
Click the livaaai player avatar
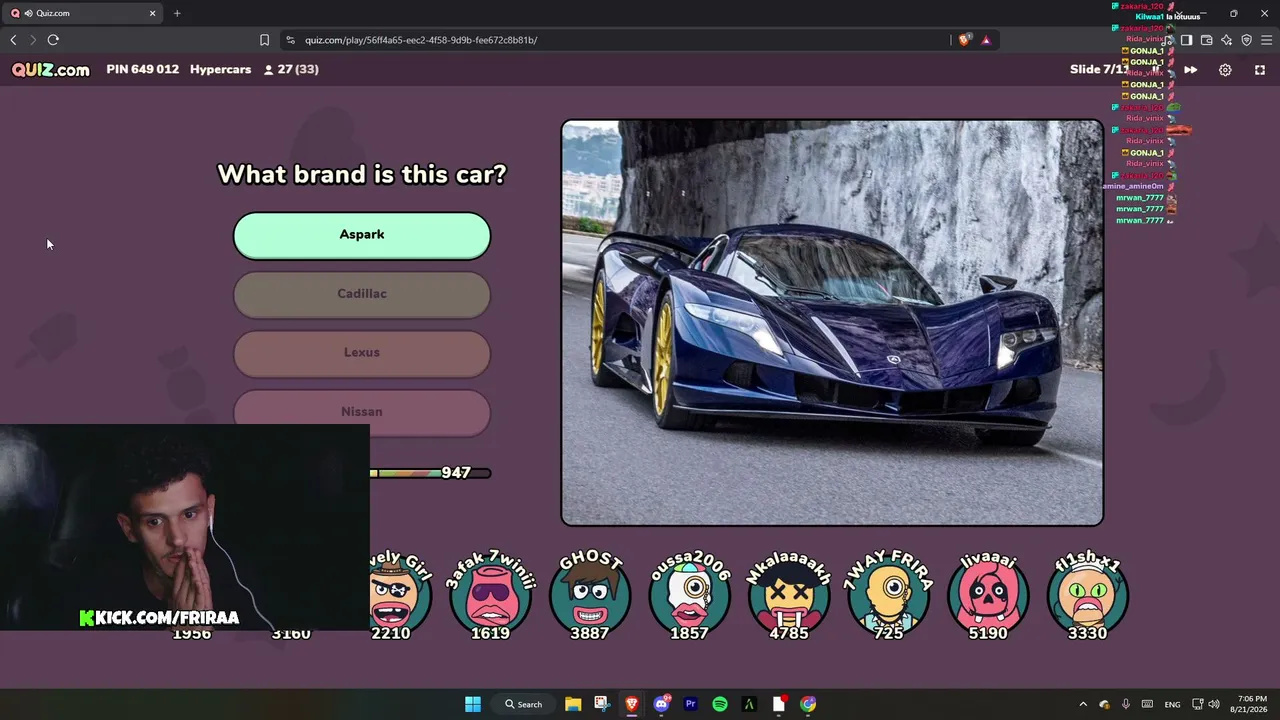(988, 595)
